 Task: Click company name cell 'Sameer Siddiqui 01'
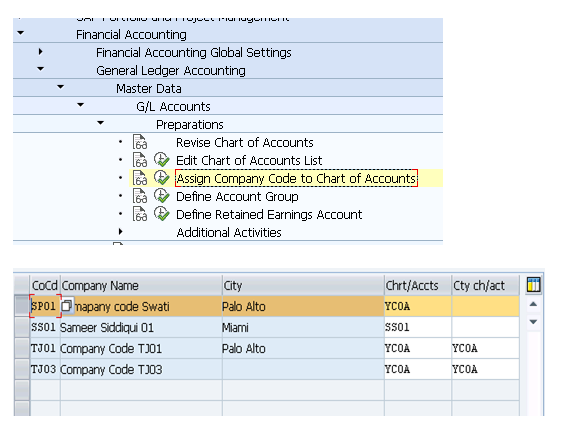[x=141, y=327]
